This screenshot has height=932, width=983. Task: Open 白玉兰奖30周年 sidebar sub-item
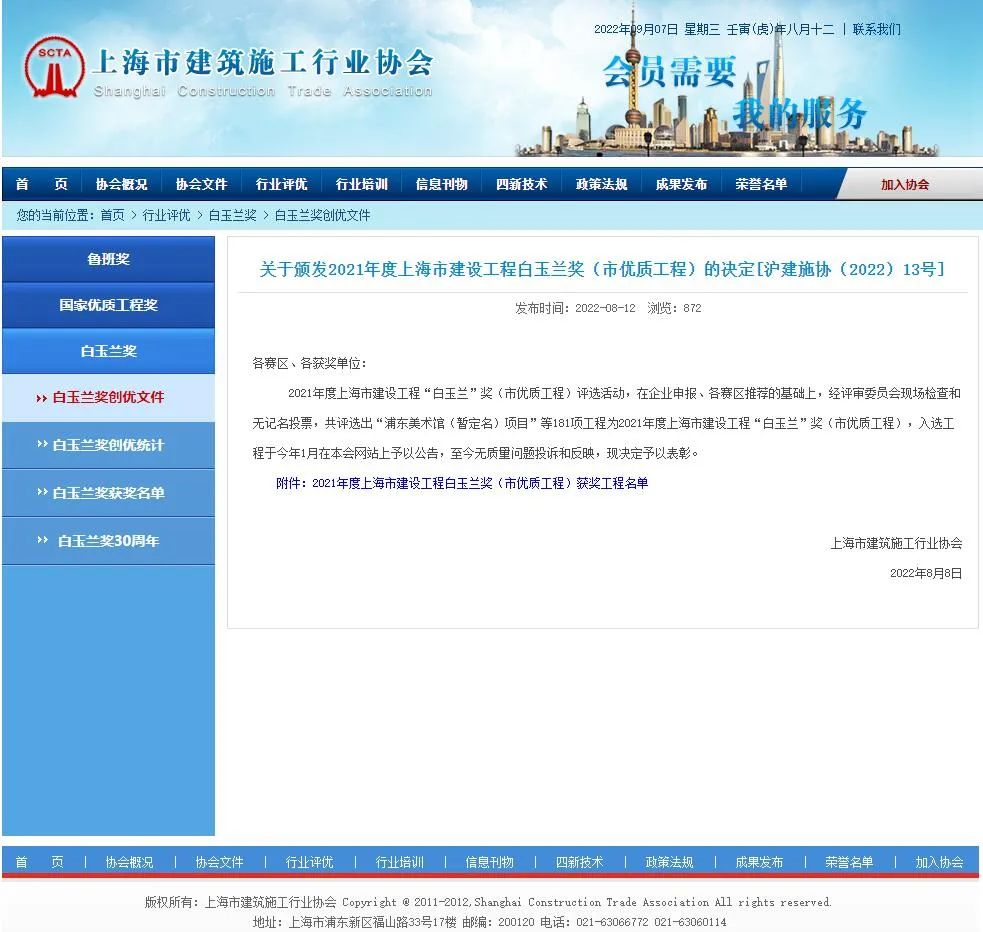108,541
